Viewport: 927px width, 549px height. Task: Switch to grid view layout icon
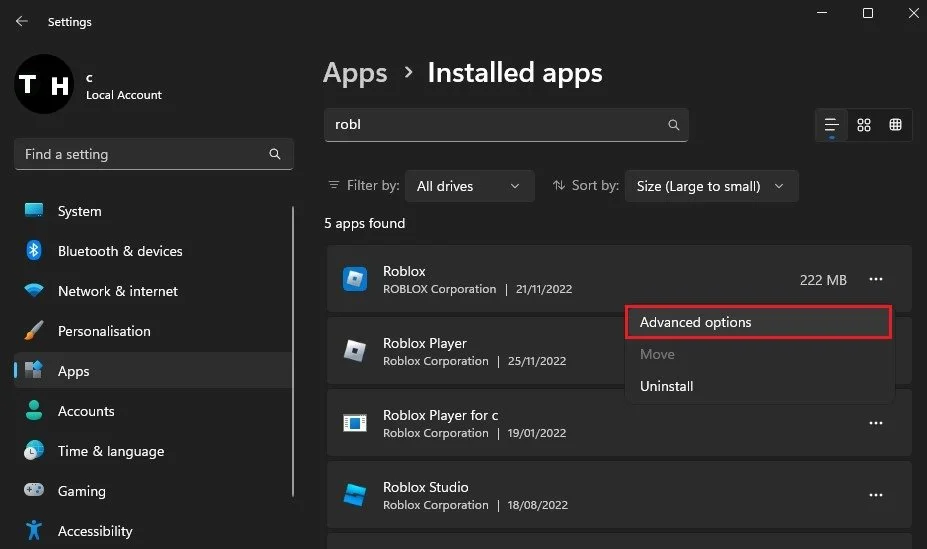pos(864,125)
